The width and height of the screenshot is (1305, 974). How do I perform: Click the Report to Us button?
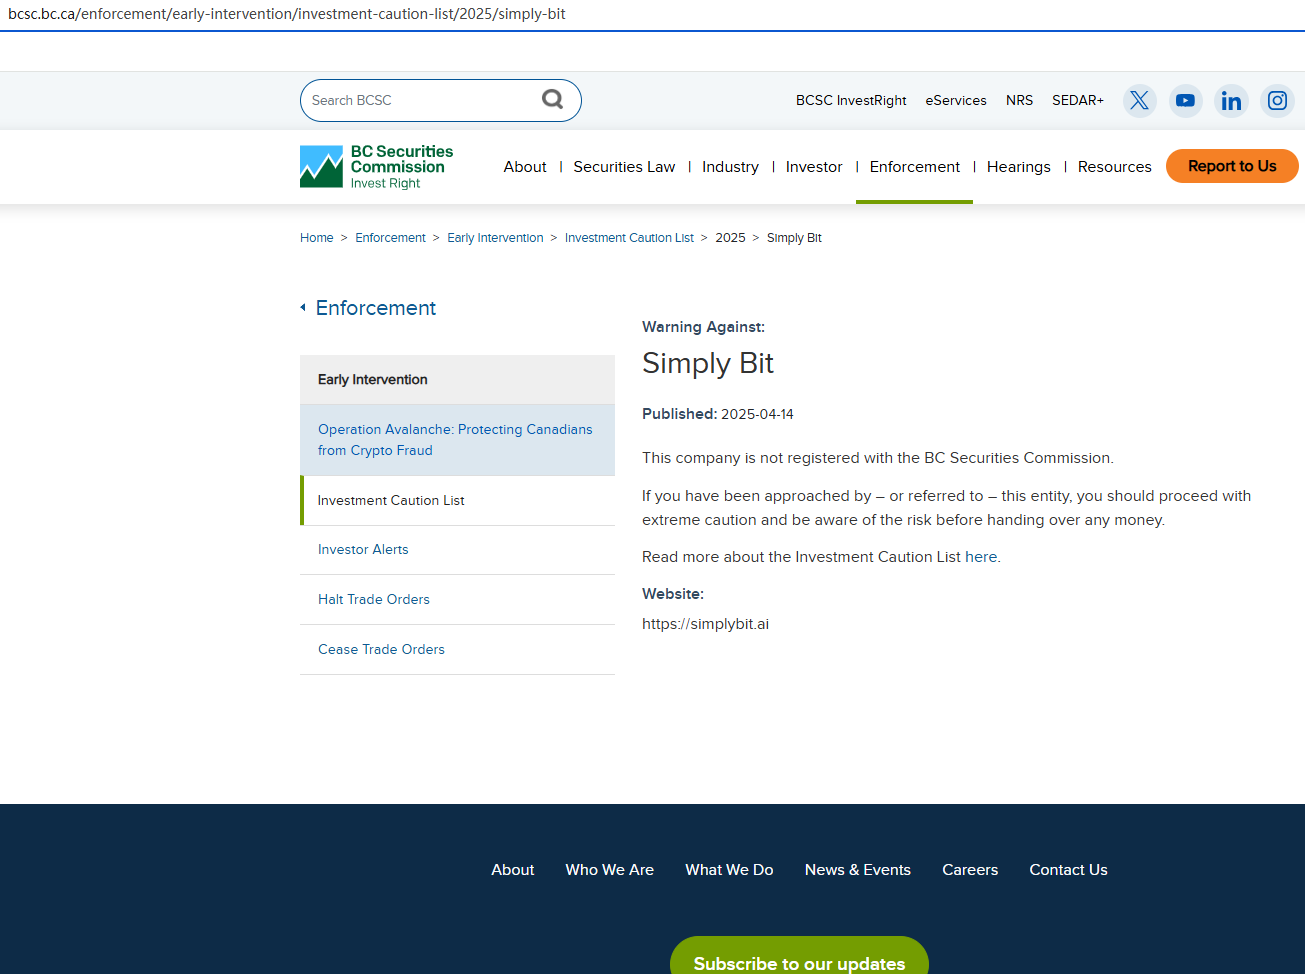click(x=1232, y=166)
